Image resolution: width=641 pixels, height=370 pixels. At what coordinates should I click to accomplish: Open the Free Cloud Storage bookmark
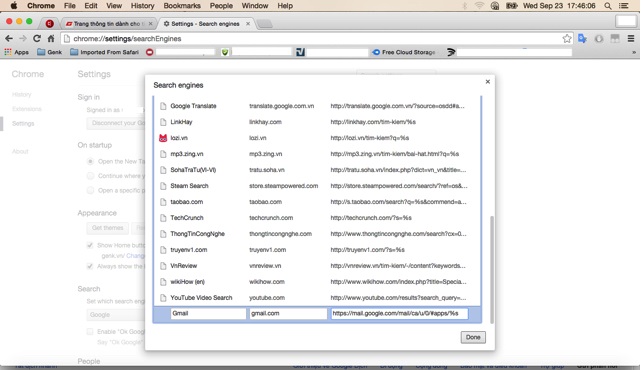point(403,52)
